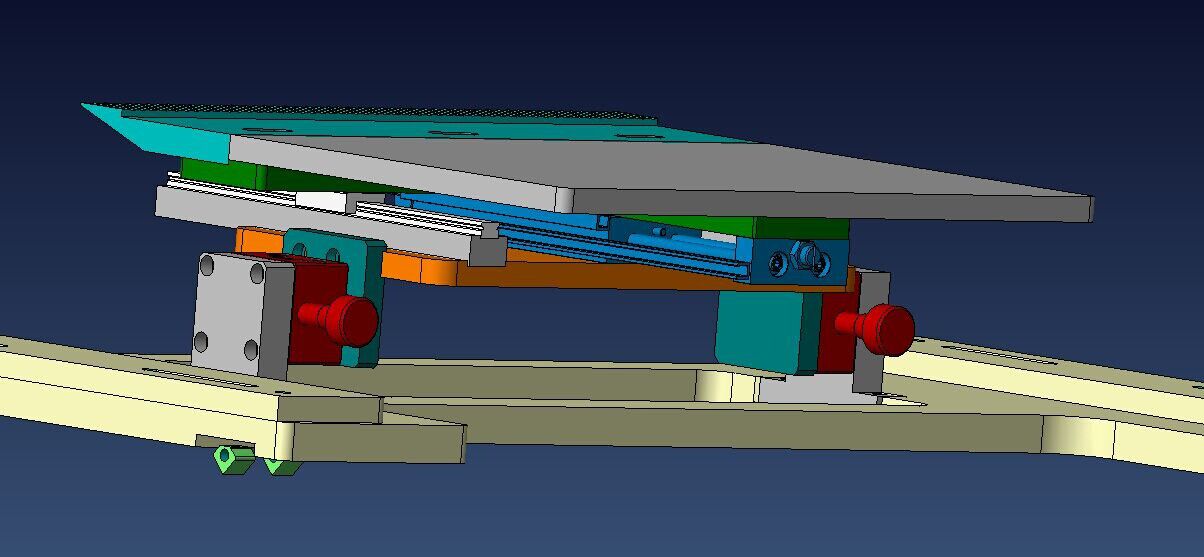Select the small gray rail end stop
Image resolution: width=1204 pixels, height=557 pixels.
[x=487, y=249]
